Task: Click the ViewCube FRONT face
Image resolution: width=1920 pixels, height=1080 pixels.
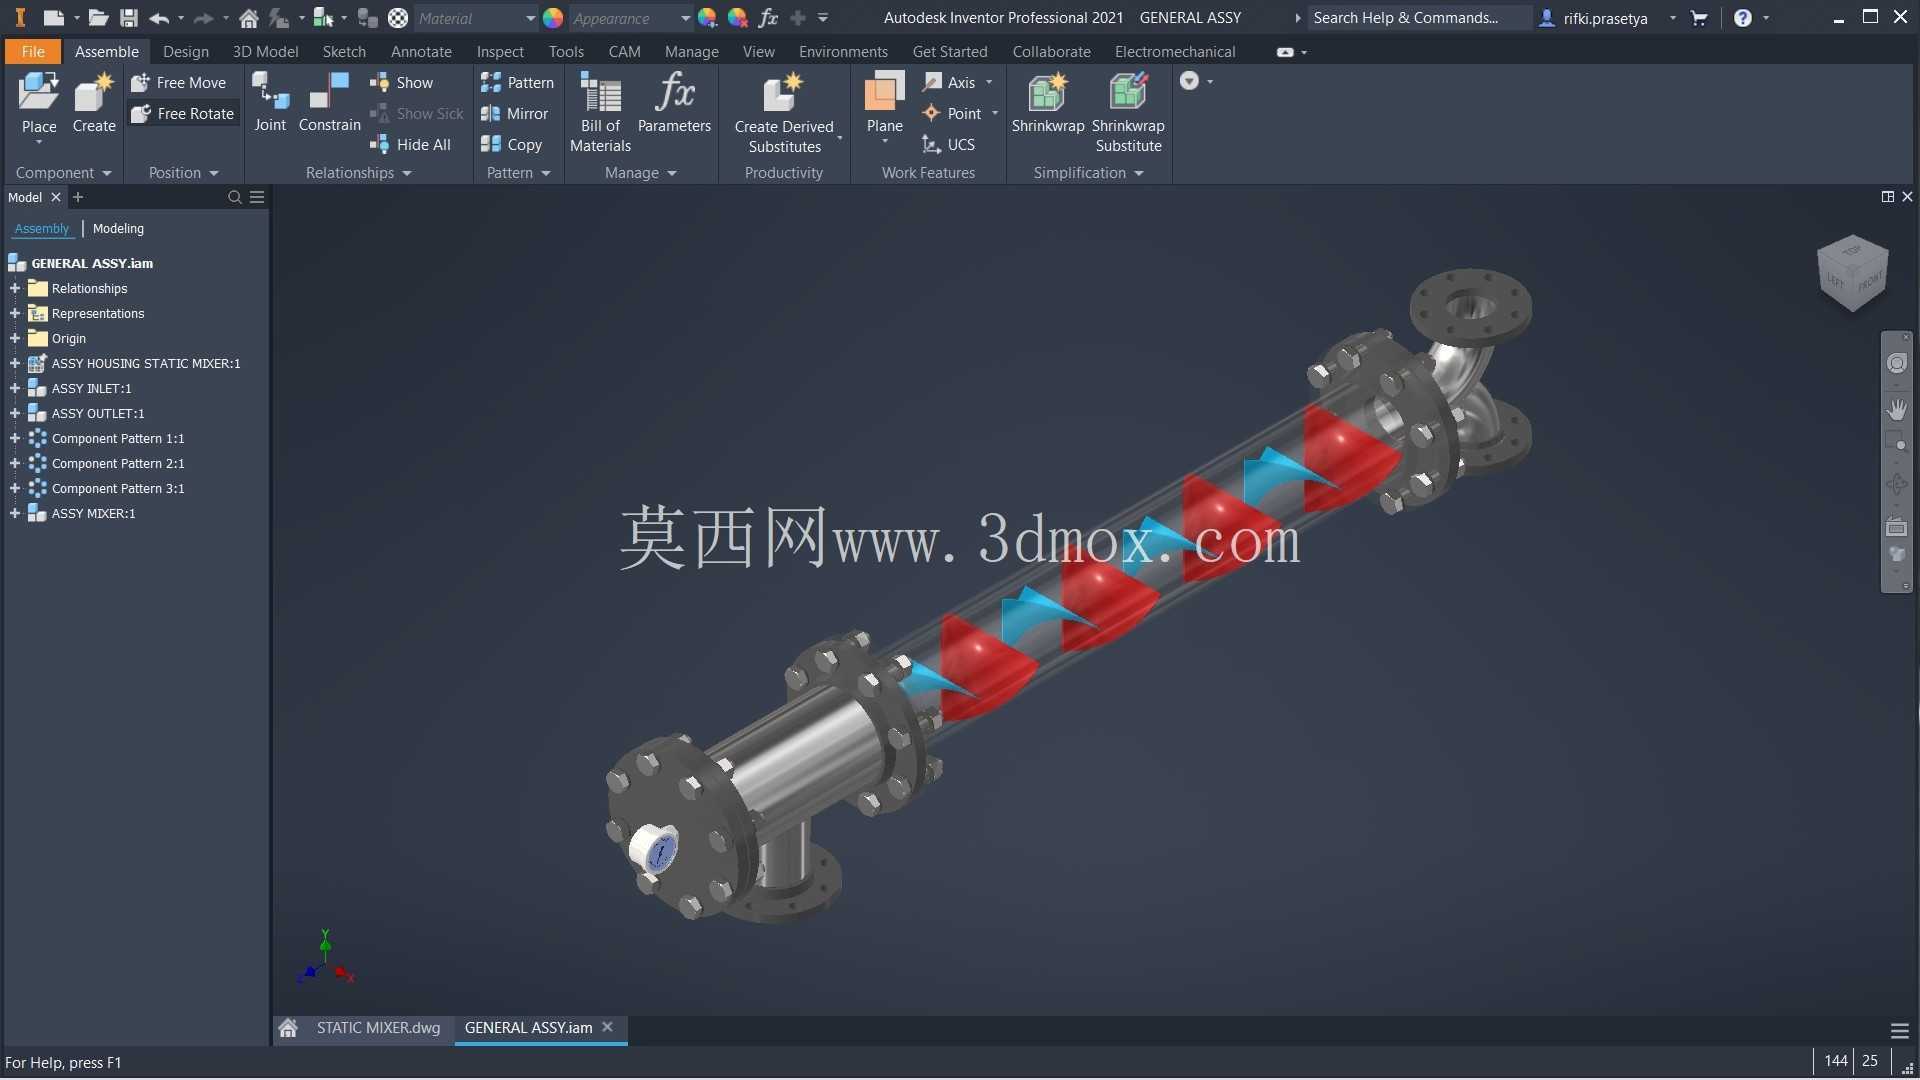Action: click(1870, 284)
